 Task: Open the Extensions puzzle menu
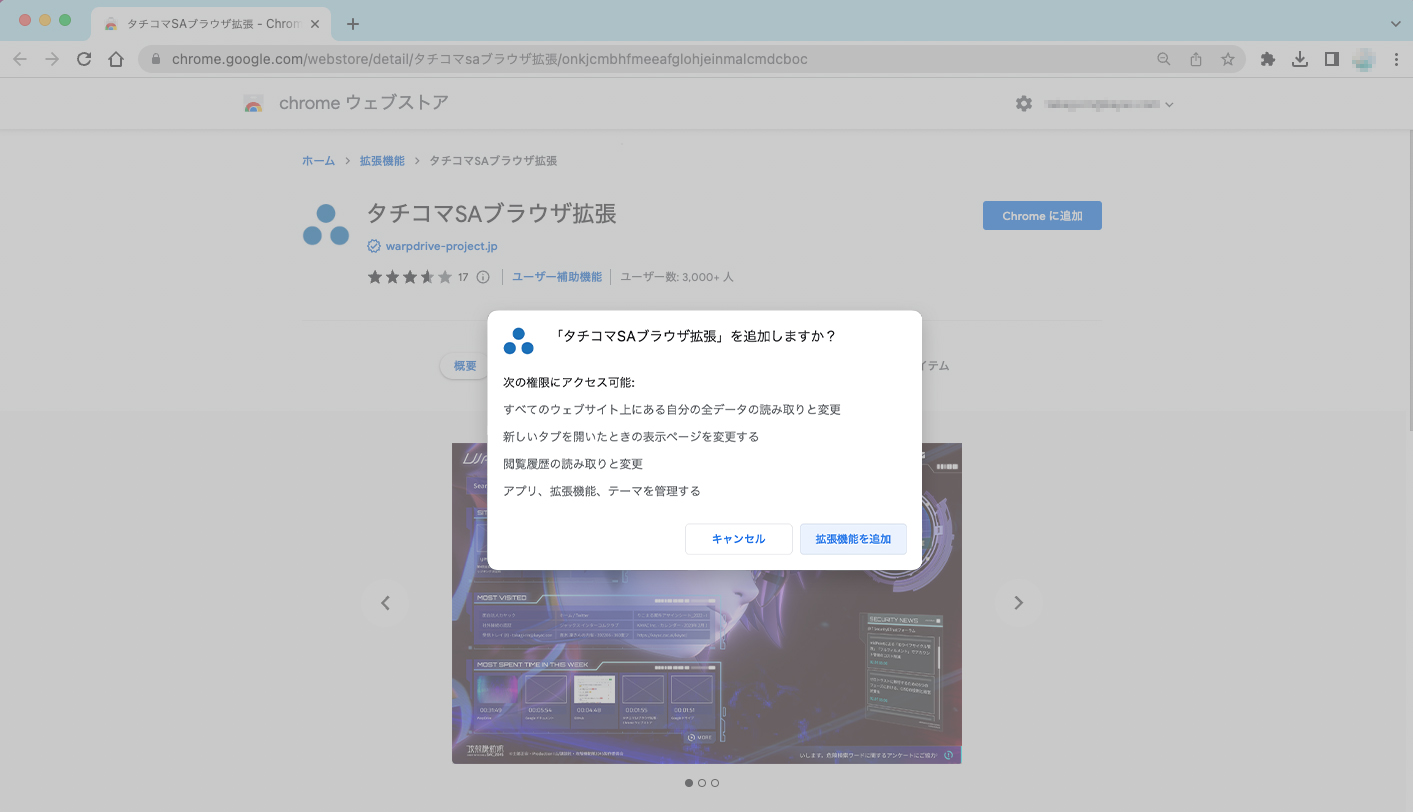1268,59
